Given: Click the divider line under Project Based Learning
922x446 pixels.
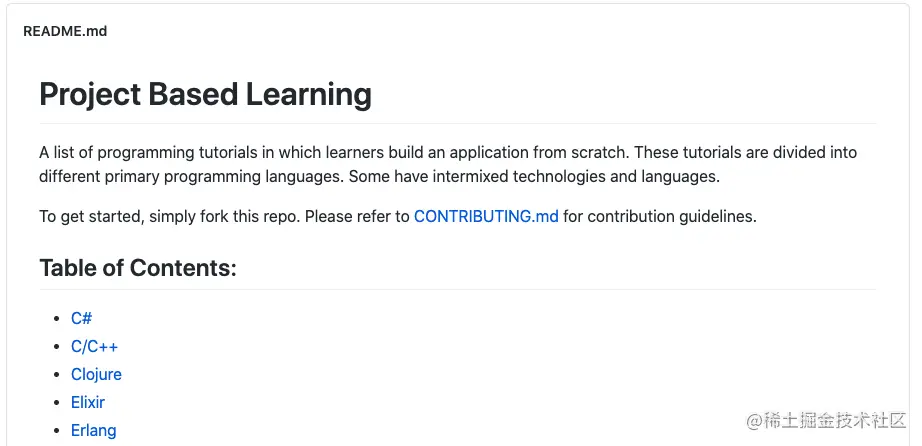Looking at the screenshot, I should [x=457, y=124].
